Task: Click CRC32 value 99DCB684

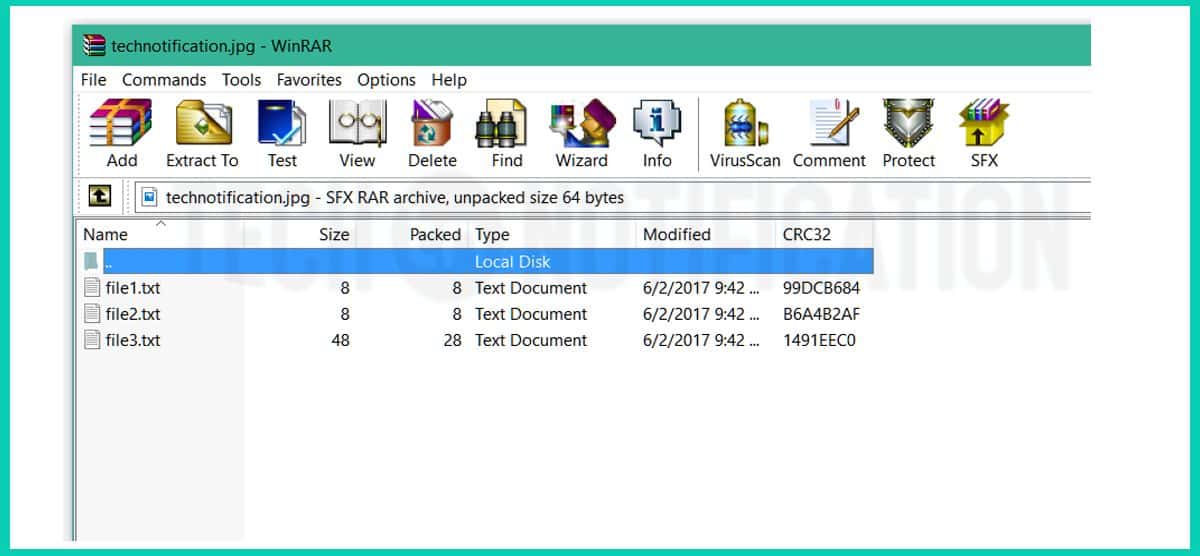Action: 821,288
